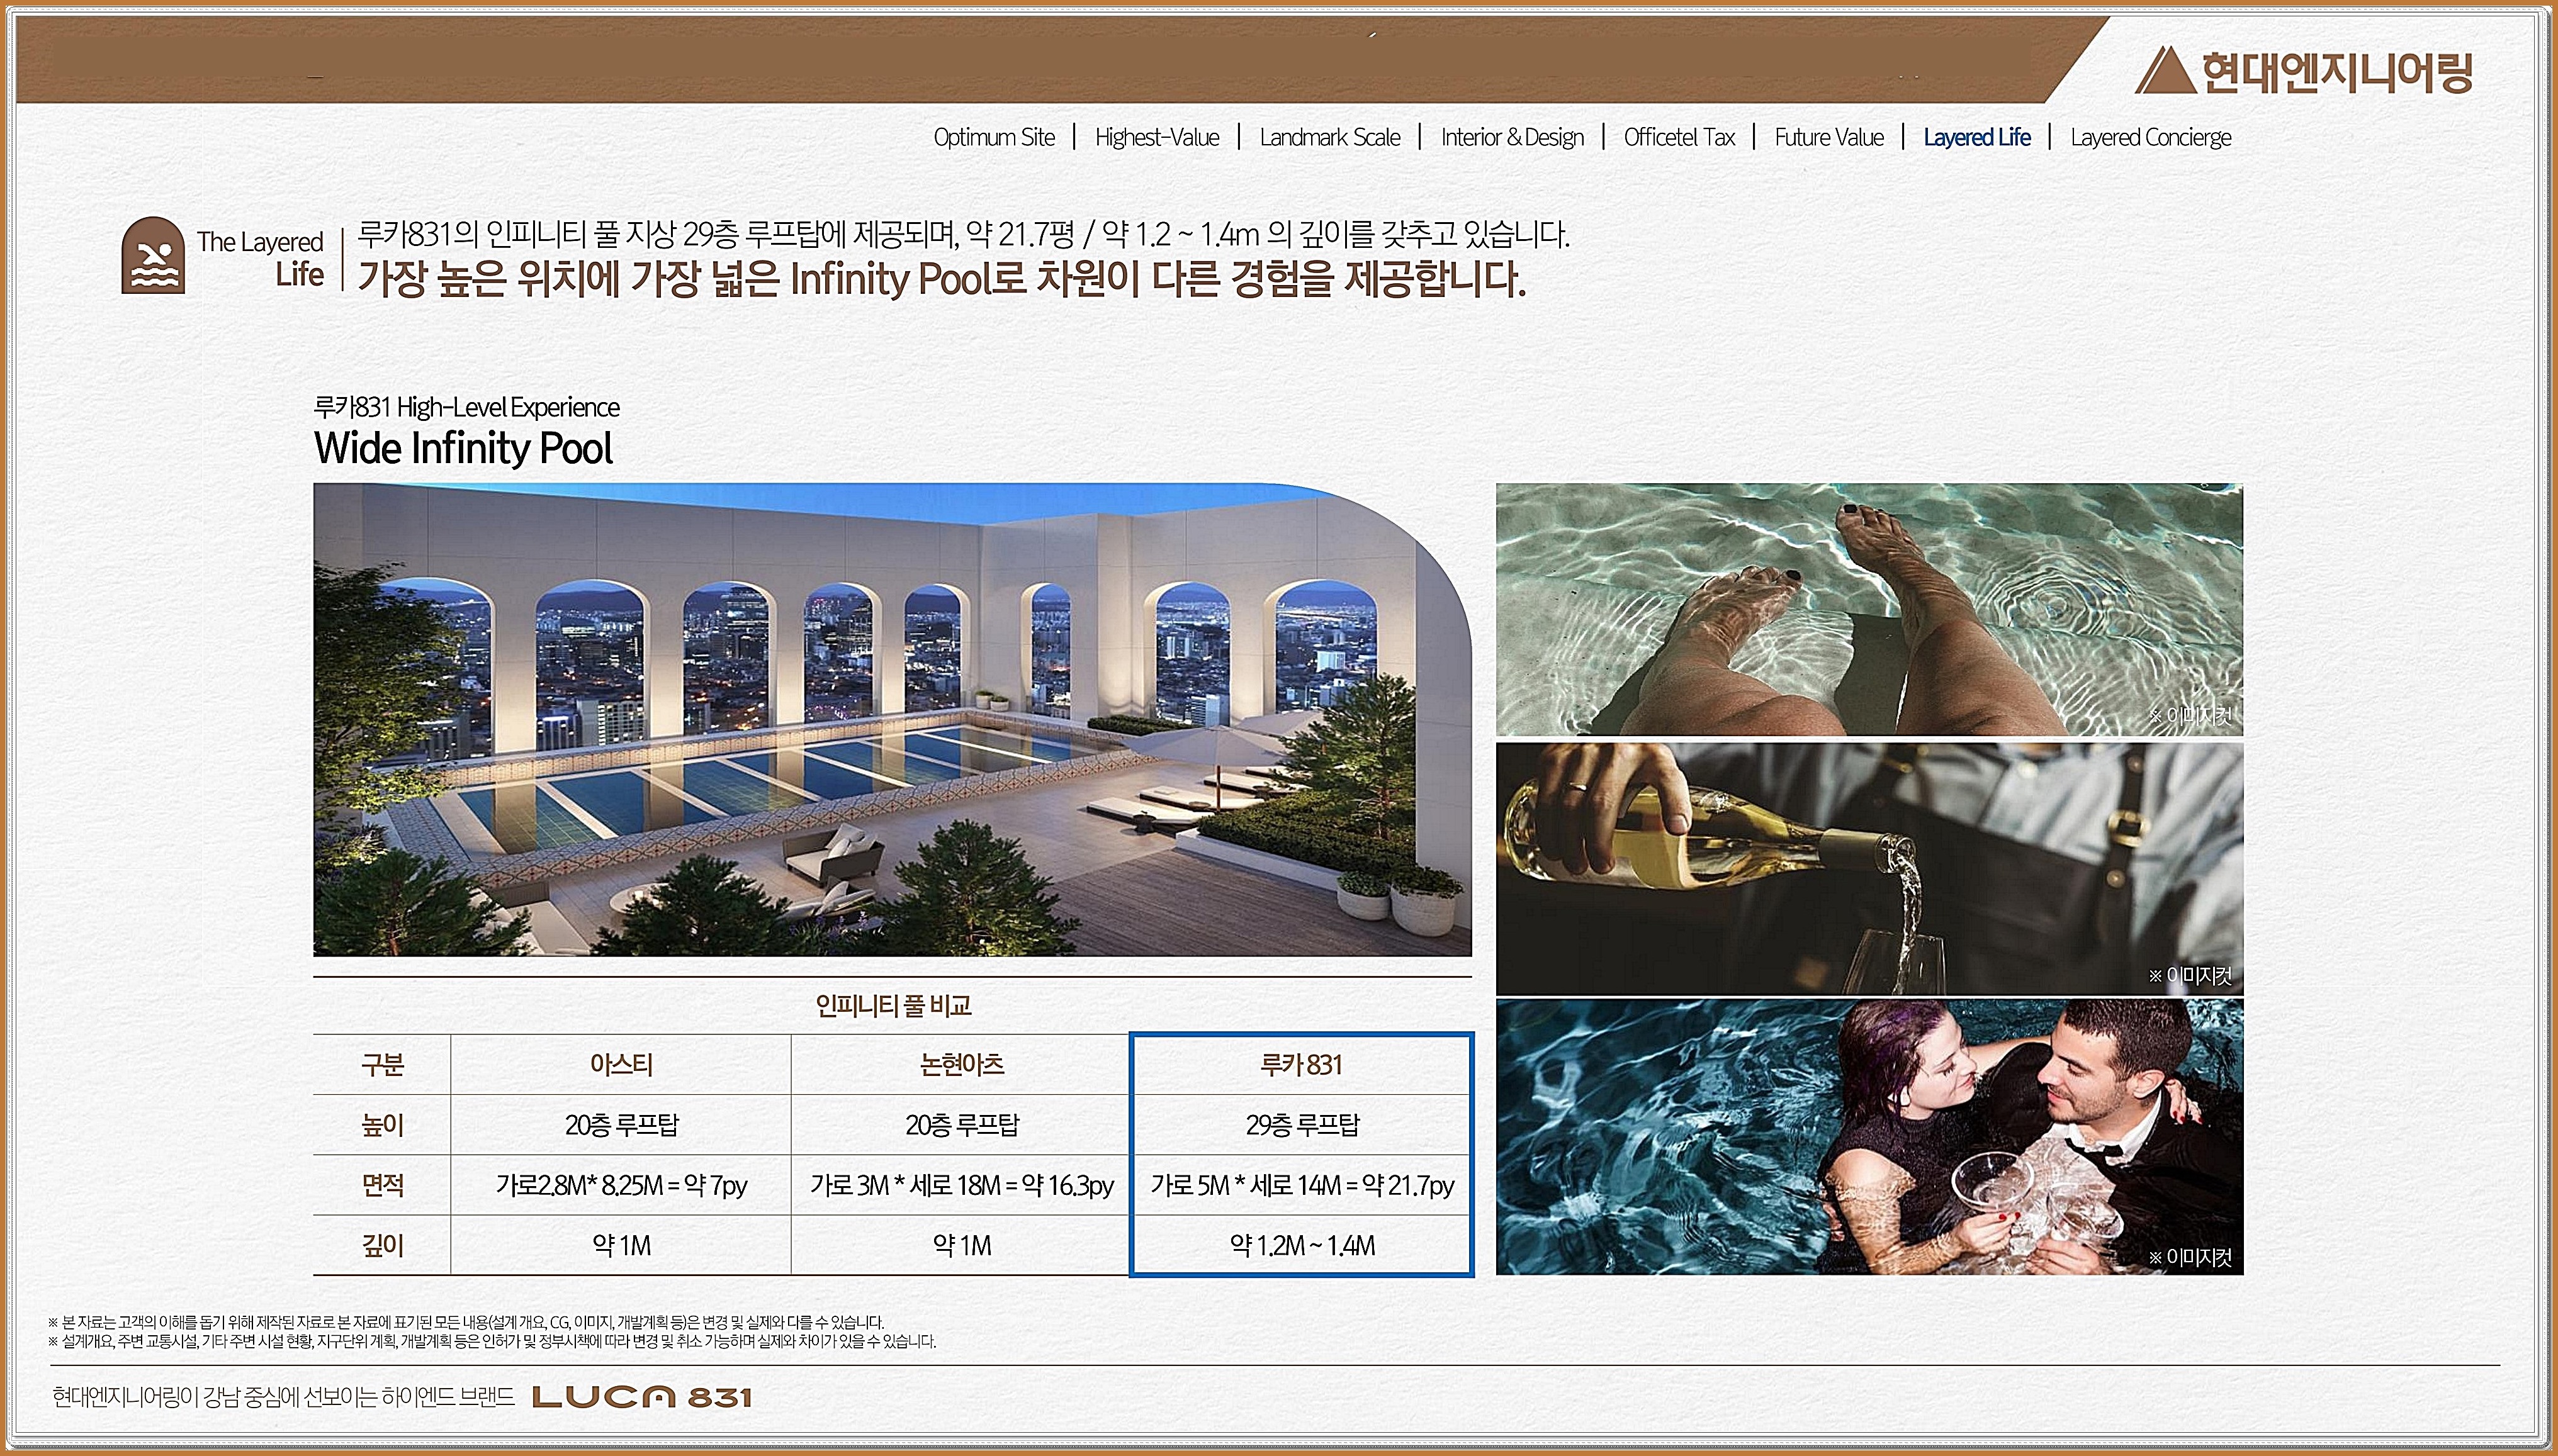Screen dimensions: 2558x1456
Task: Click footer text '강남 중심에 선보이는 하이엔드 브랜드'
Action: tap(283, 1397)
